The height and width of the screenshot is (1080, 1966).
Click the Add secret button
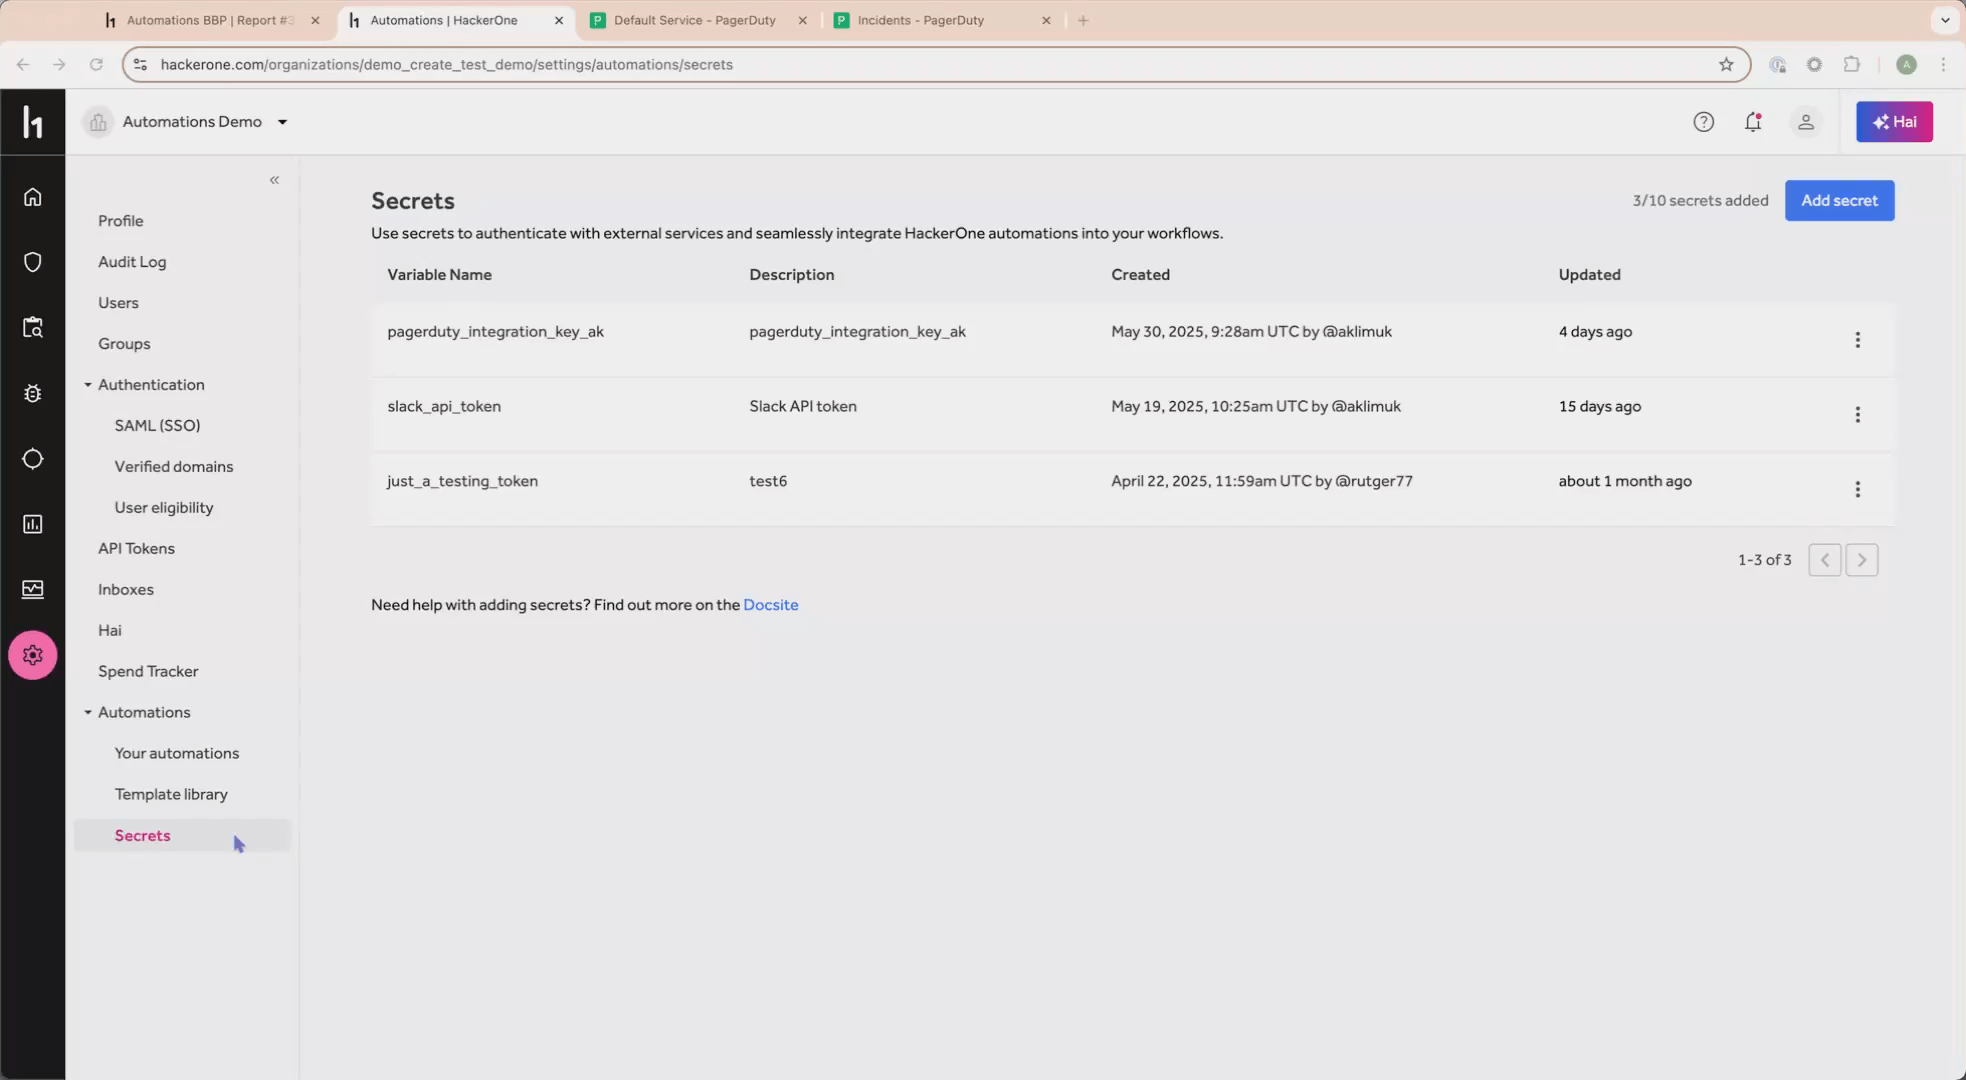tap(1839, 200)
